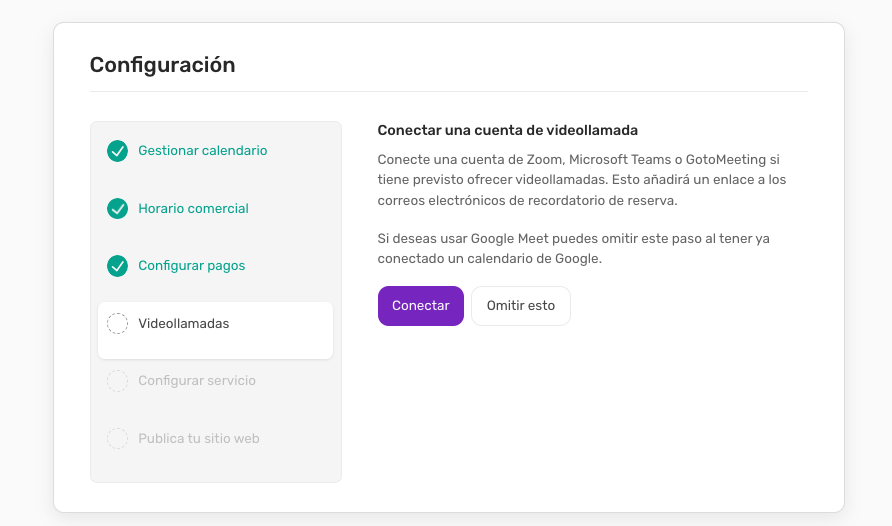Click the dashed circle beside Publica tu sitio web
The height and width of the screenshot is (526, 892).
tap(117, 438)
